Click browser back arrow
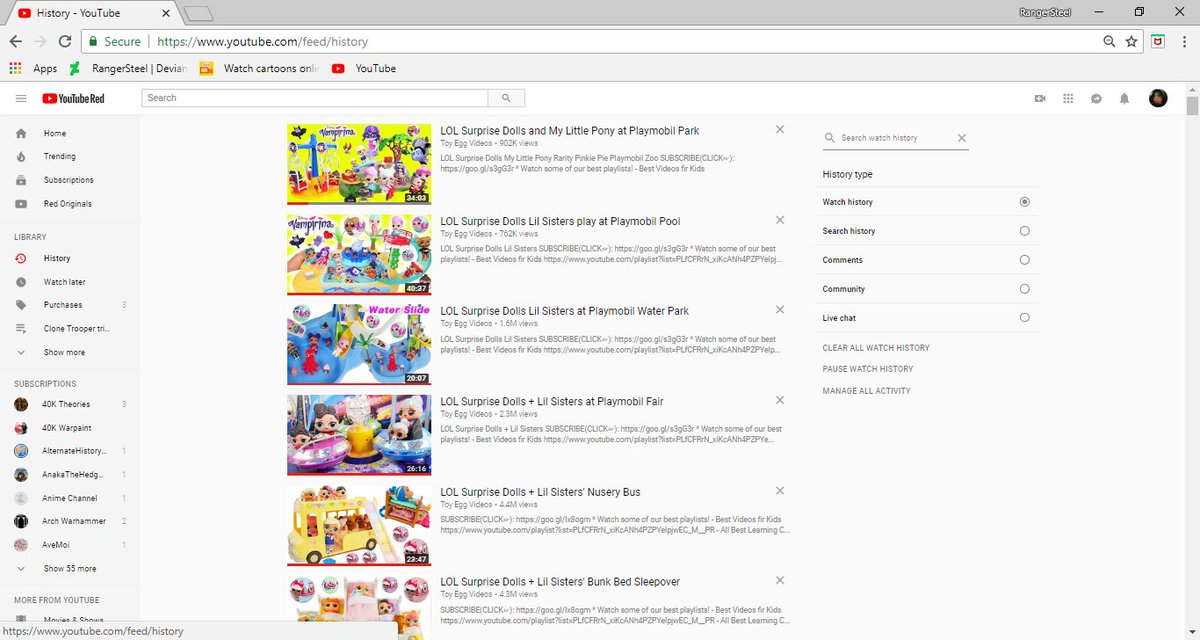Viewport: 1200px width, 640px height. click(16, 42)
